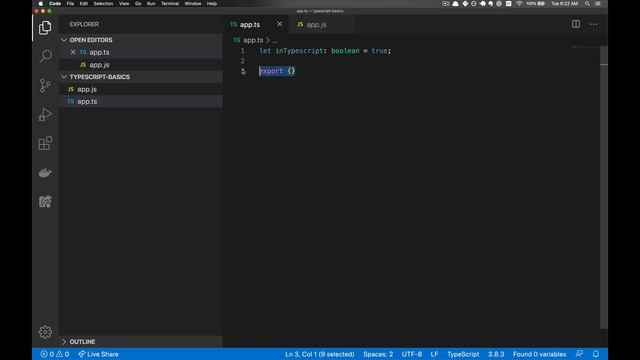
Task: Click the TypeScript version 3.8.3
Action: click(x=496, y=354)
